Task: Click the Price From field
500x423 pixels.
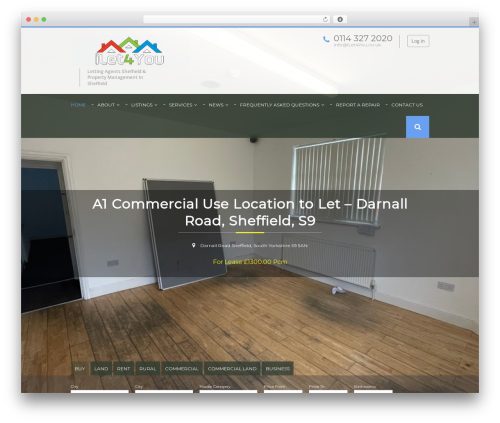Action: 283,391
